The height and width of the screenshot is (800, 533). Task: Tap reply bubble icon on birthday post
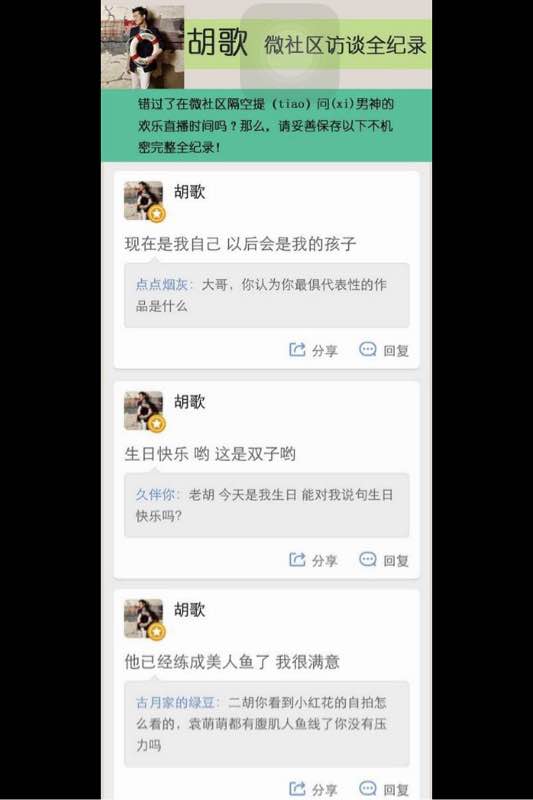coord(368,560)
